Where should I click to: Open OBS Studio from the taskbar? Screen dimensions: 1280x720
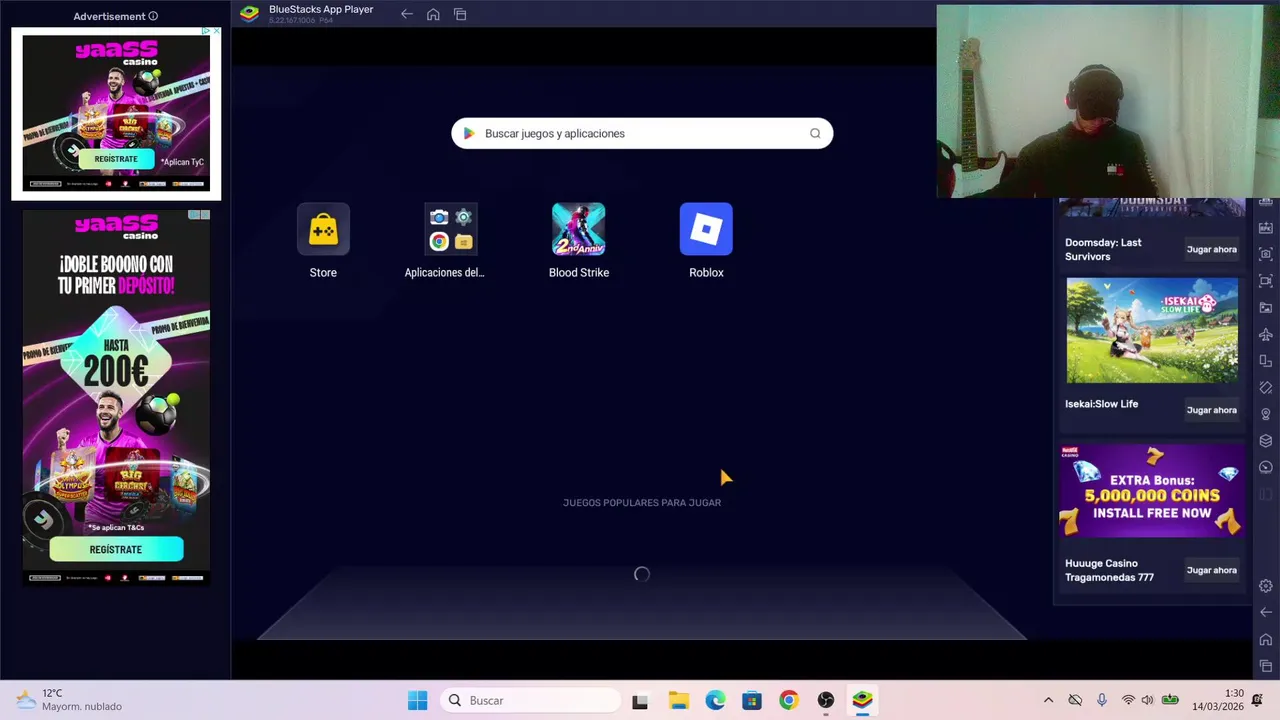826,700
